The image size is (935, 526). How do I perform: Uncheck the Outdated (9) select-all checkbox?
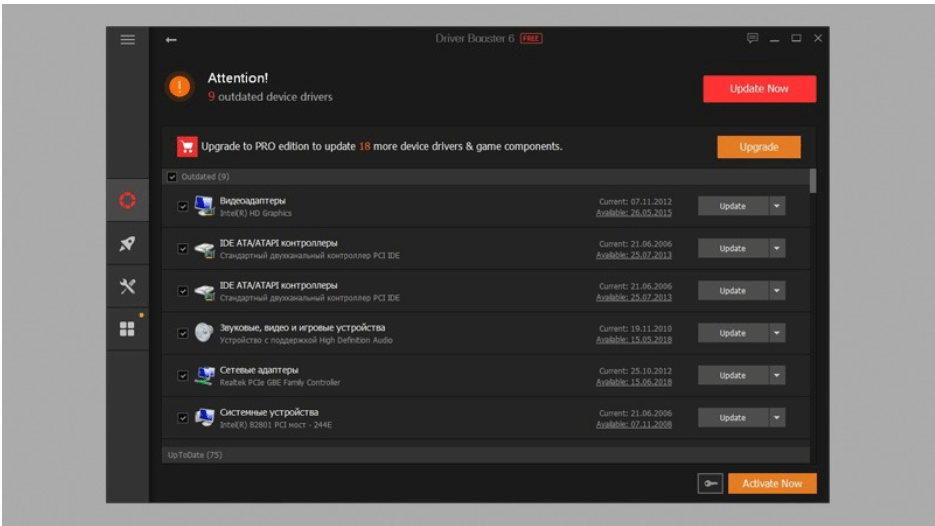point(173,177)
